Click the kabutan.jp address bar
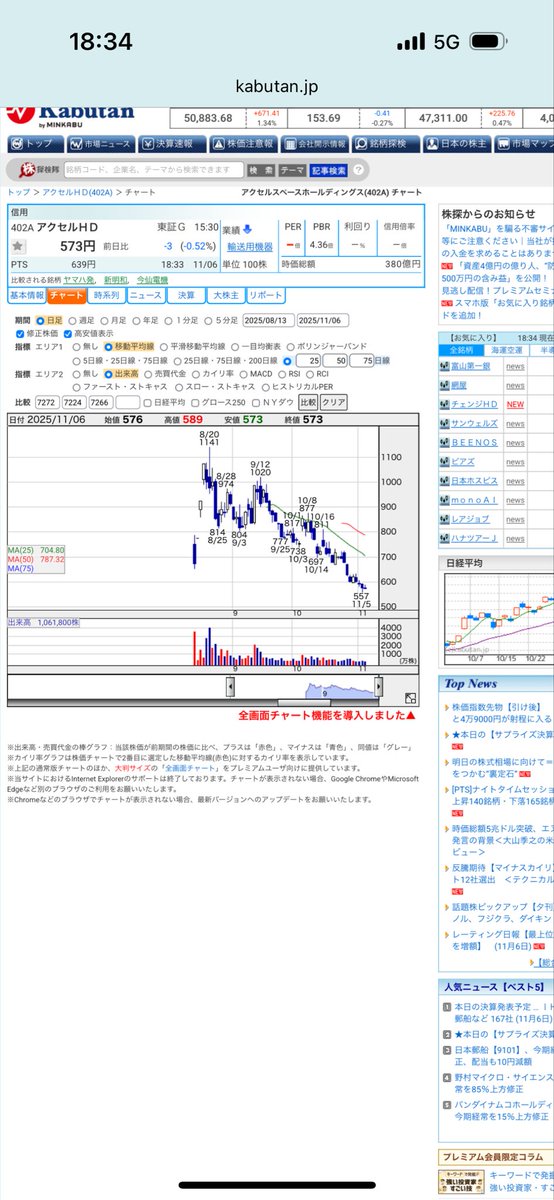This screenshot has height=1200, width=554. click(x=277, y=88)
